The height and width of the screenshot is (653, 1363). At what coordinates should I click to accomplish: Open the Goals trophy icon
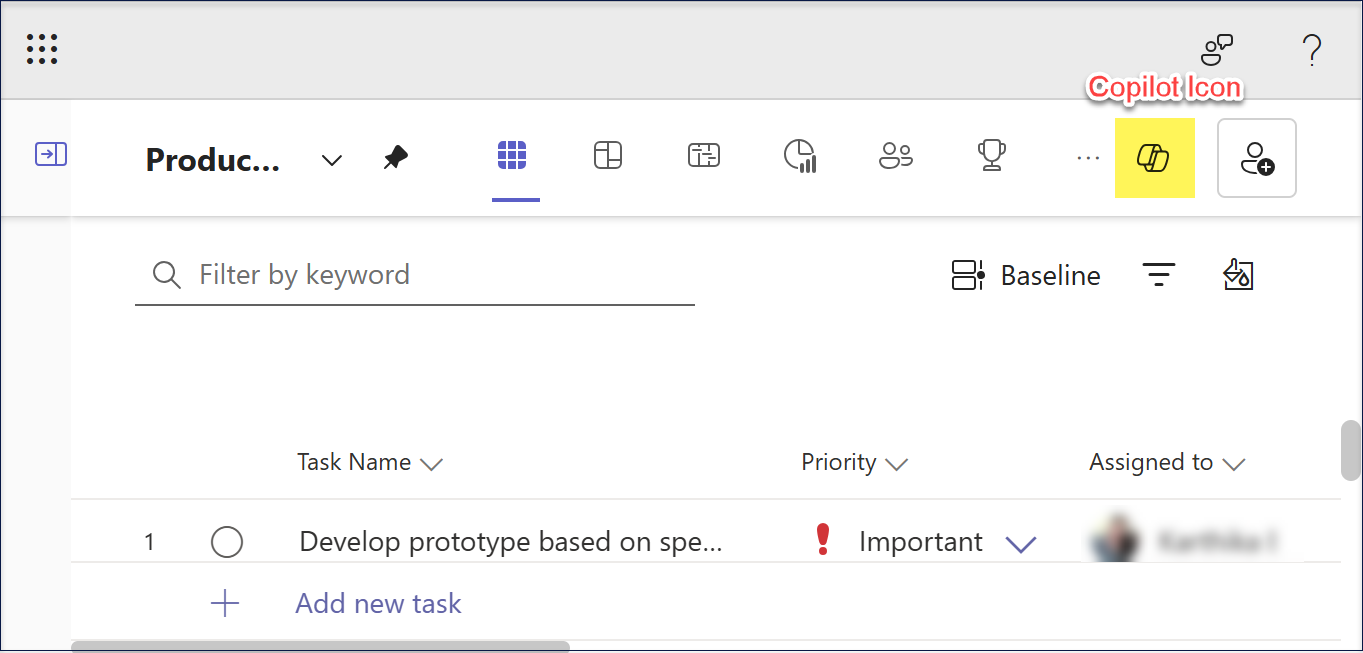pos(990,156)
